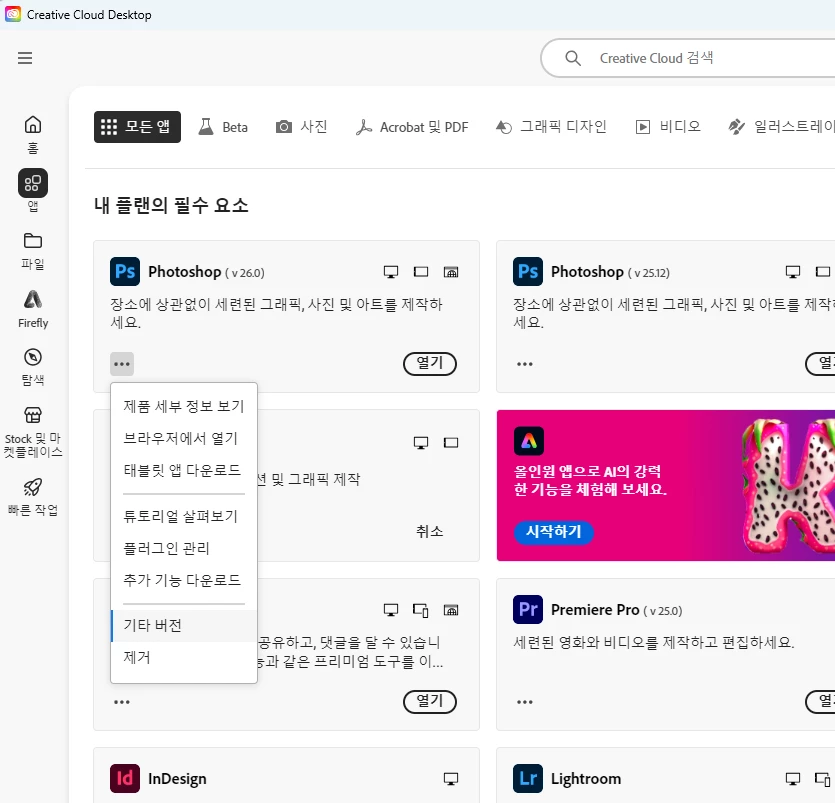This screenshot has width=835, height=803.
Task: Switch to the Beta tab
Action: pos(223,127)
